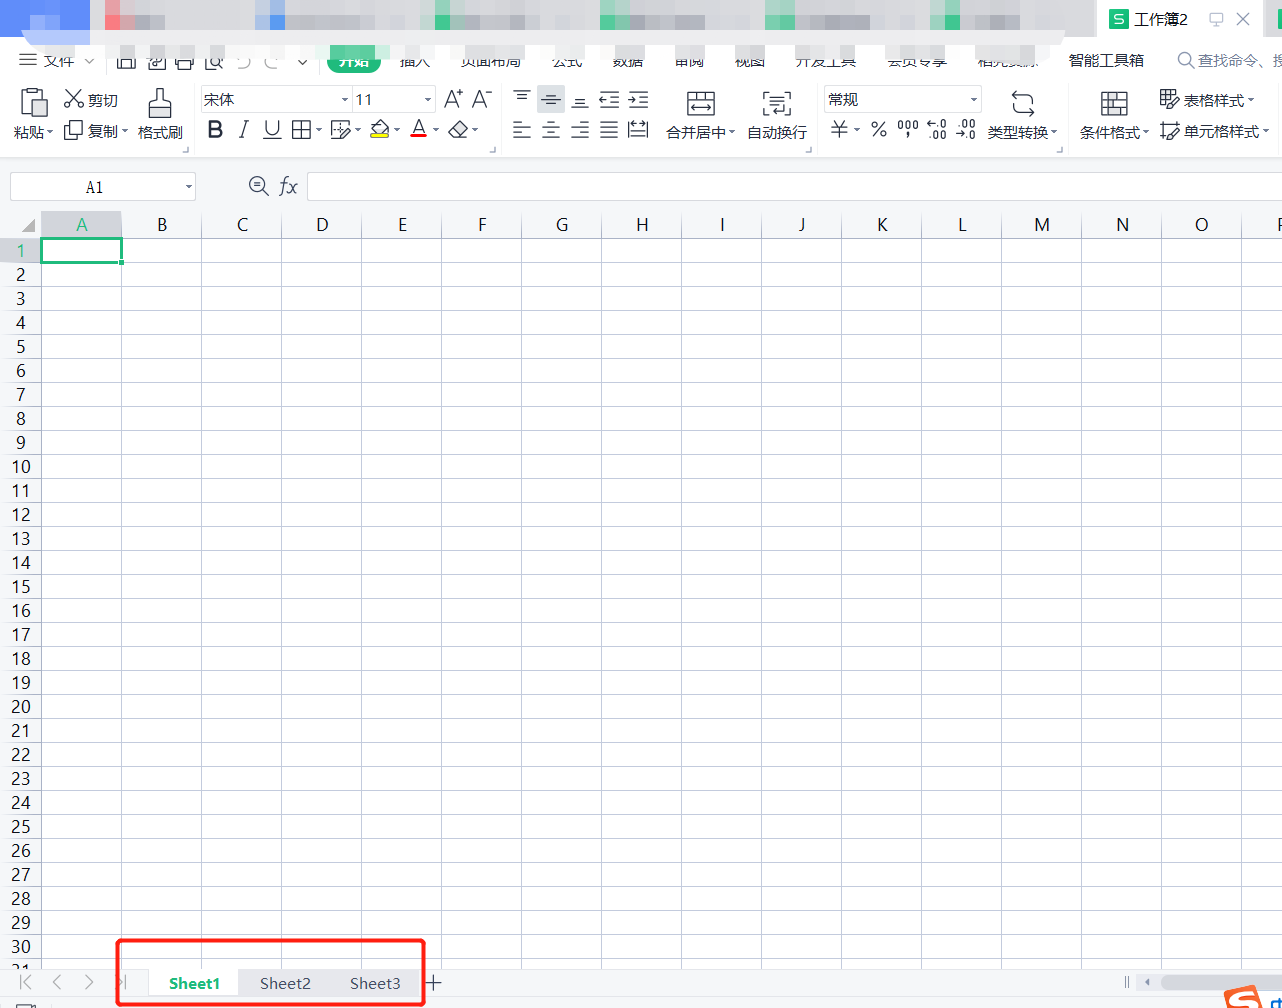Expand the font color dropdown arrow
This screenshot has width=1282, height=1008.
[x=436, y=131]
